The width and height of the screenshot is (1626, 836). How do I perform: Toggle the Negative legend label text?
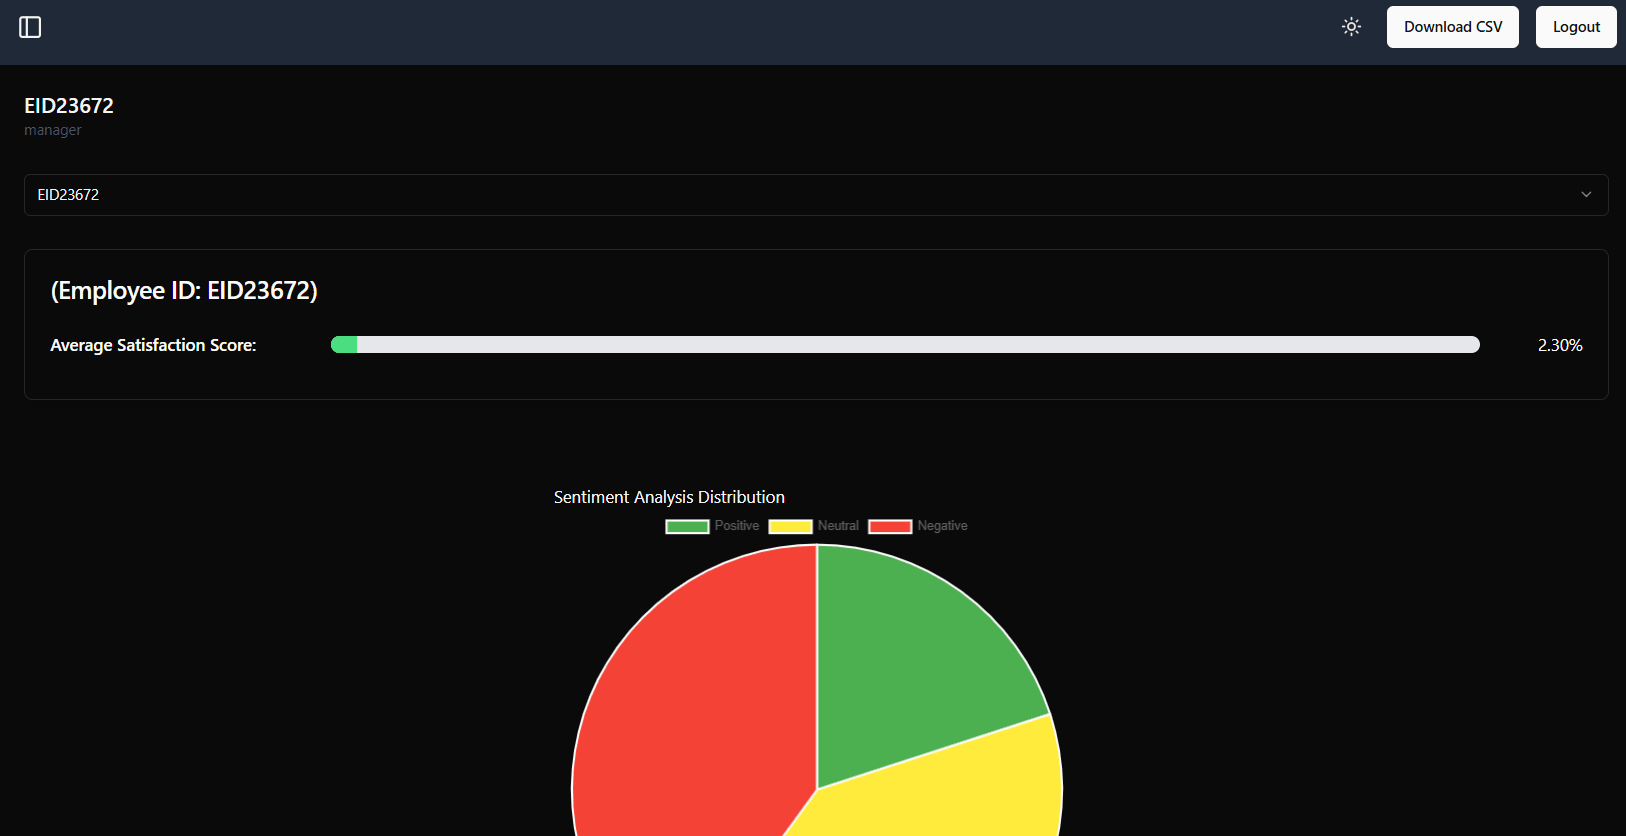[942, 526]
